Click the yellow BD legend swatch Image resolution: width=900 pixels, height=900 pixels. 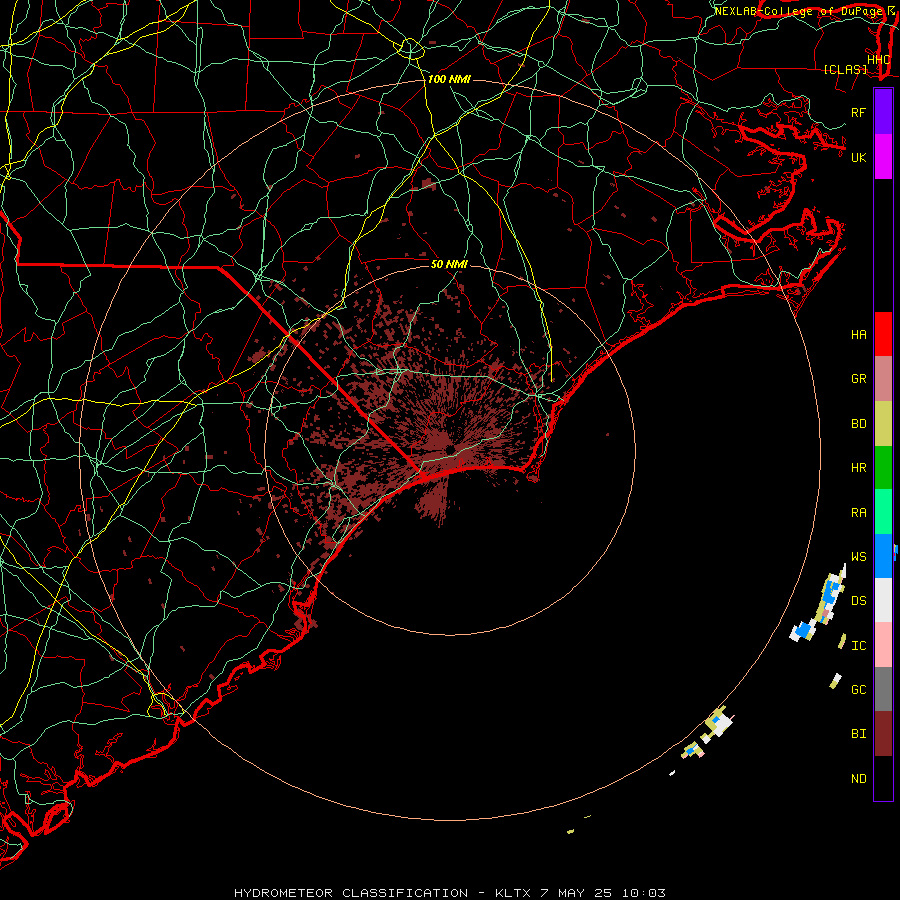click(x=883, y=424)
